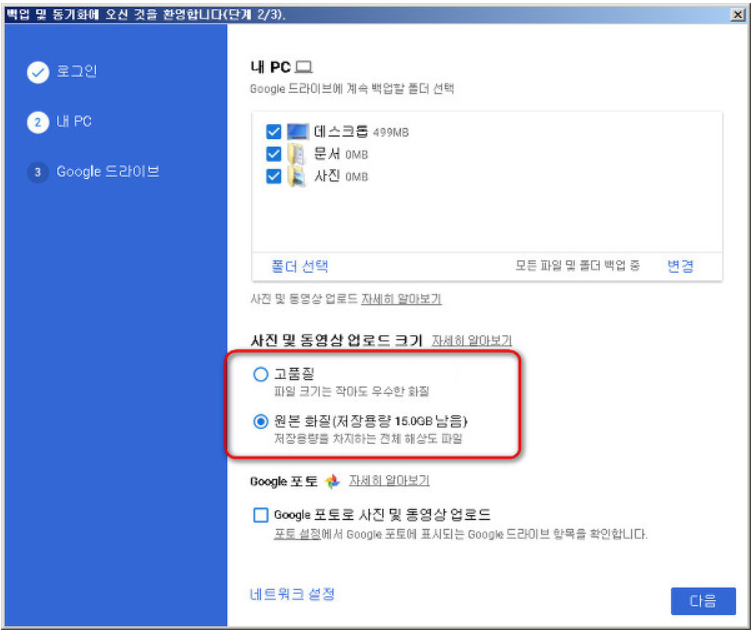This screenshot has height=633, width=755.
Task: Go to 로그인 step in sidebar
Action: coord(77,72)
